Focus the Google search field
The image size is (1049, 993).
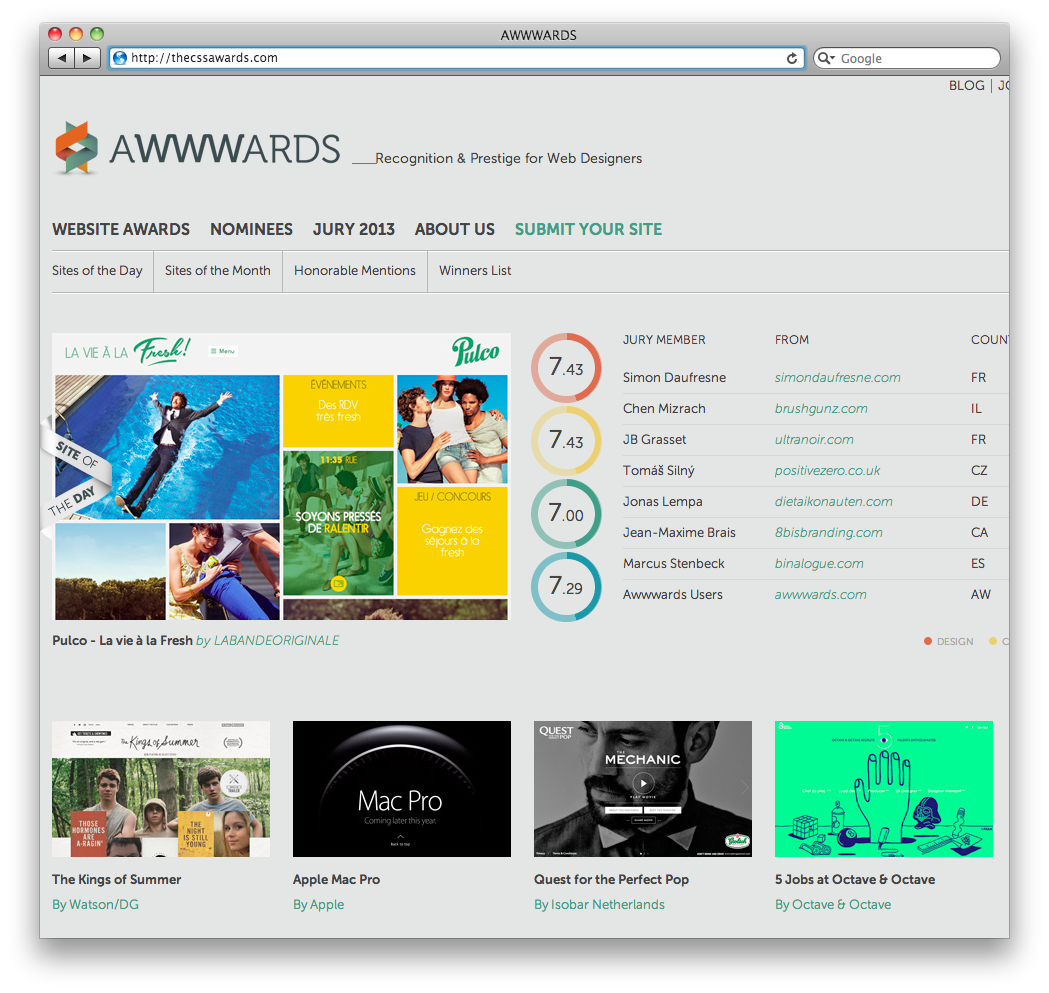(x=907, y=58)
